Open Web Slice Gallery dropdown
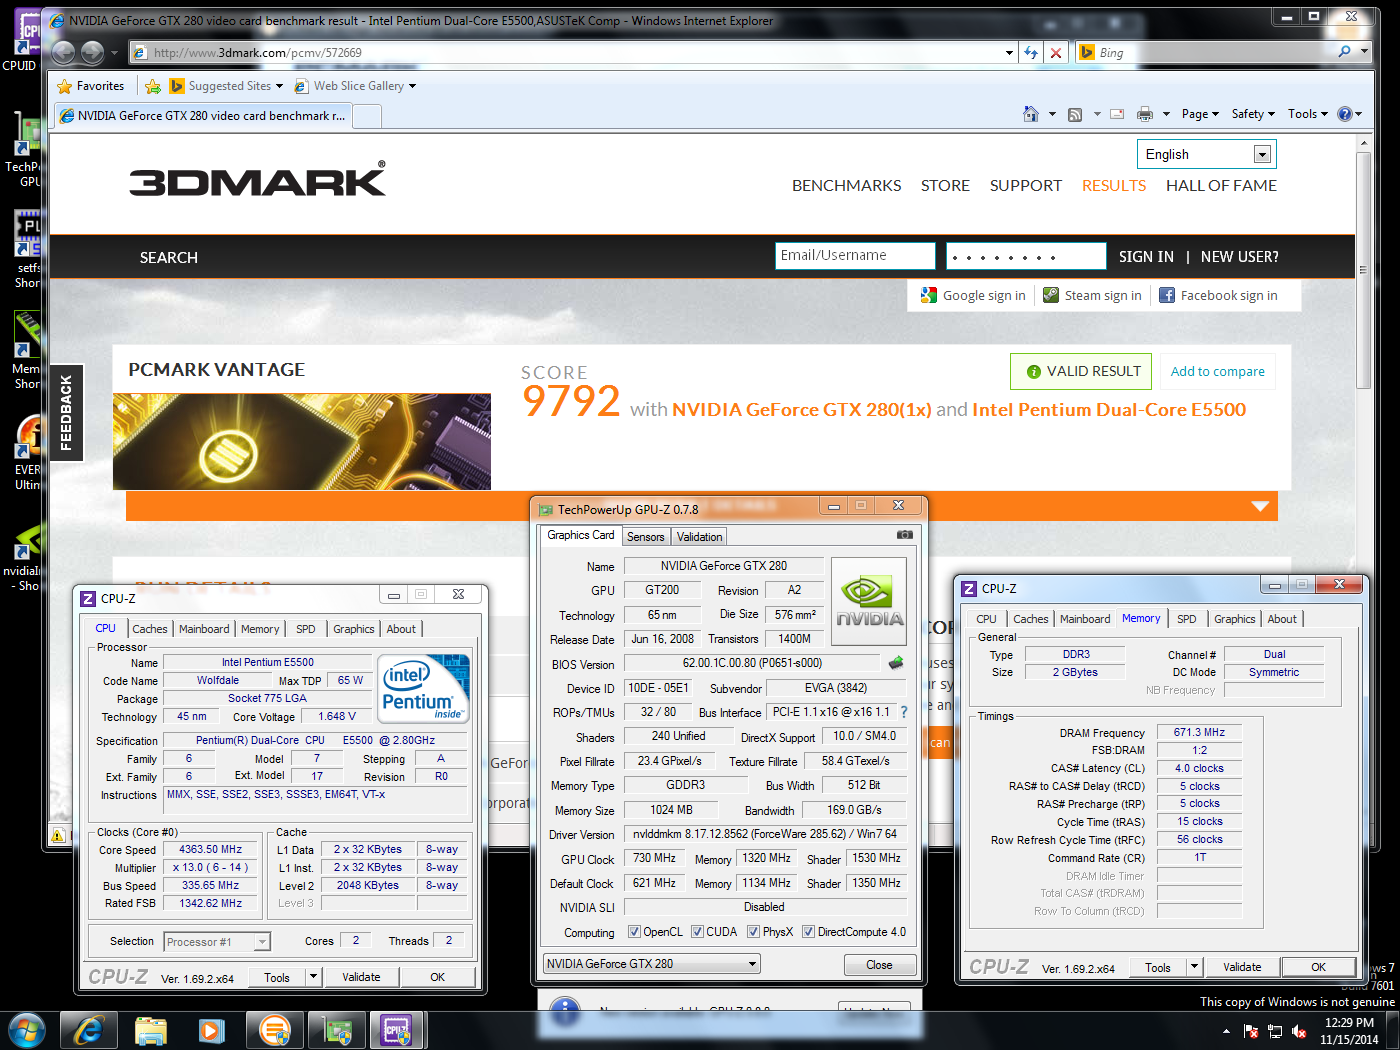Viewport: 1400px width, 1050px height. [x=356, y=86]
